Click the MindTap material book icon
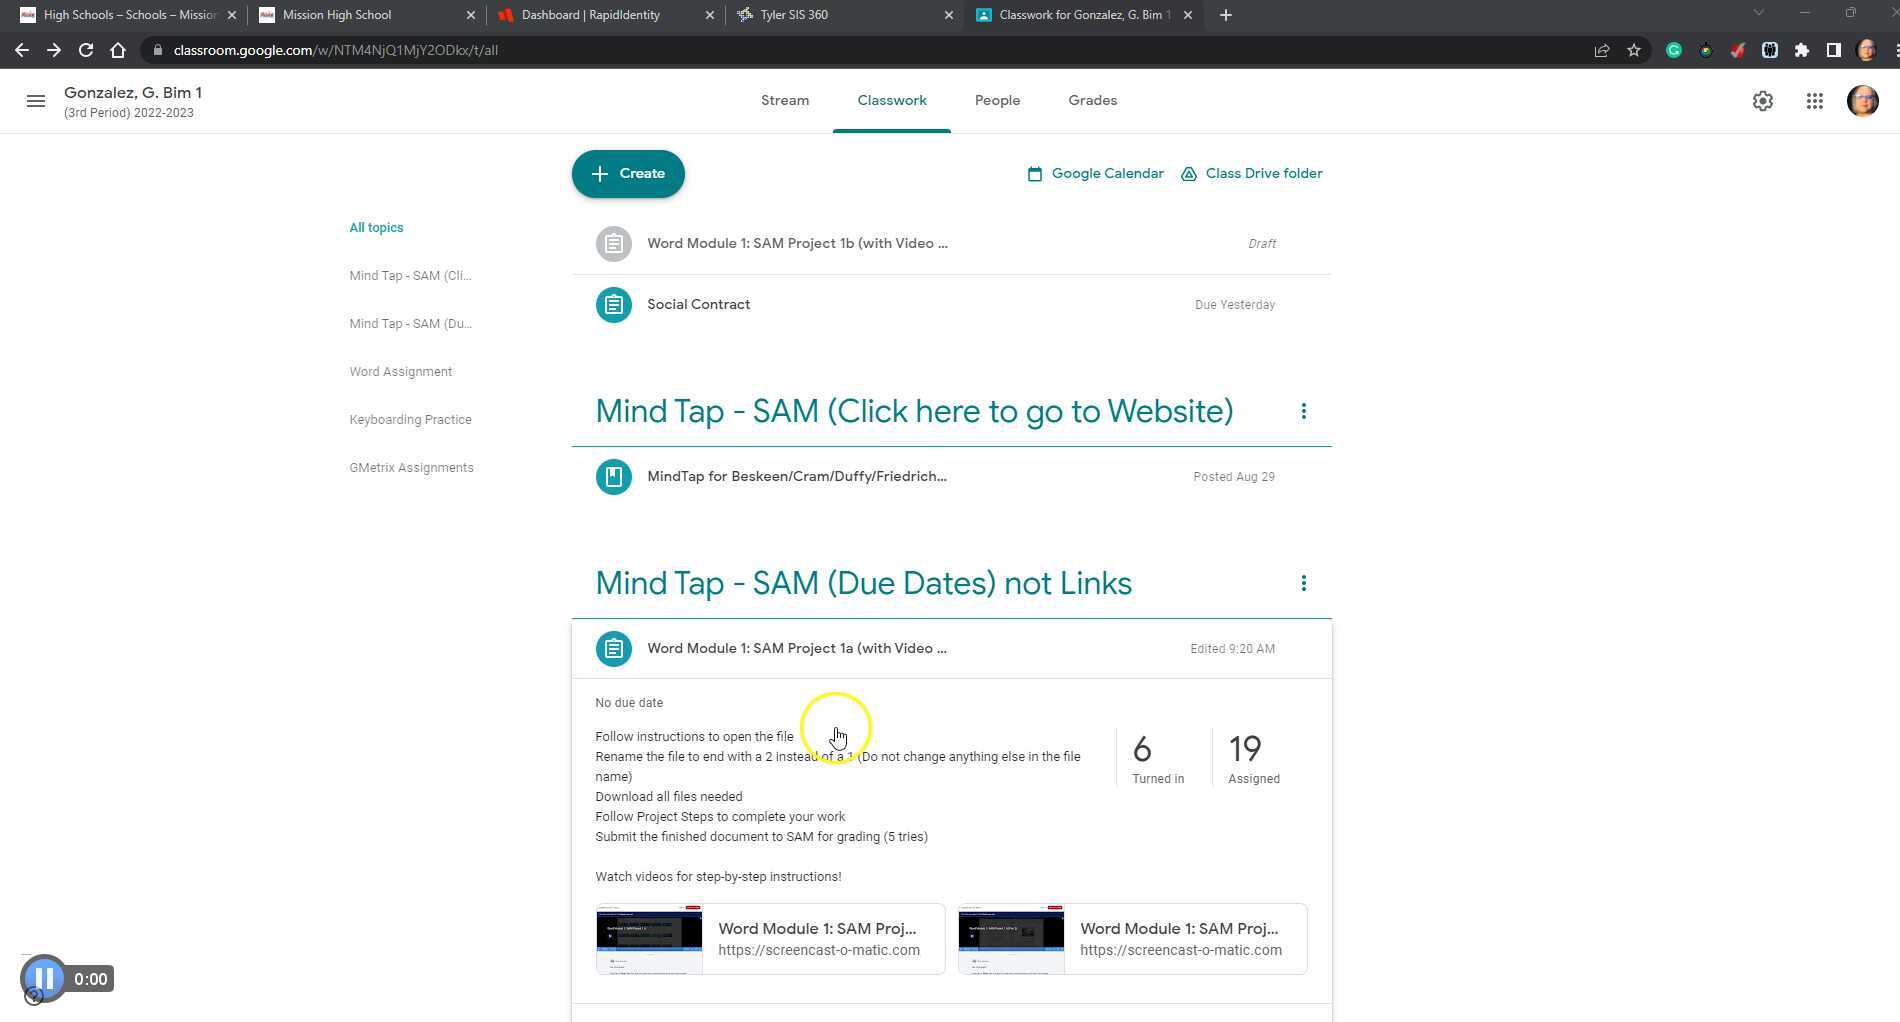 click(x=613, y=477)
